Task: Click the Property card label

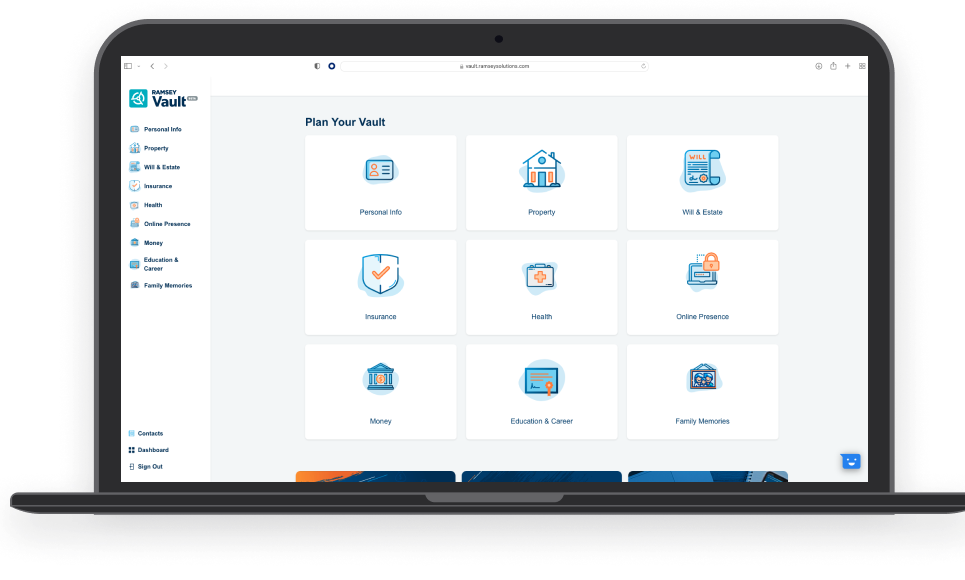Action: pyautogui.click(x=542, y=212)
